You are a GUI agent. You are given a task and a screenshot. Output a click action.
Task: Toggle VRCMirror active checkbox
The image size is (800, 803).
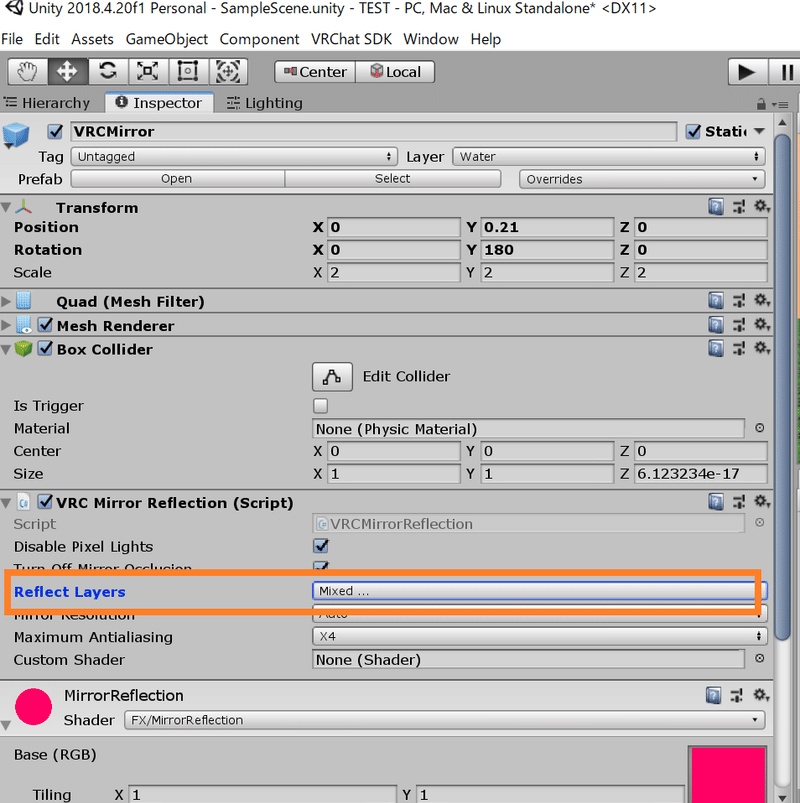[x=55, y=132]
